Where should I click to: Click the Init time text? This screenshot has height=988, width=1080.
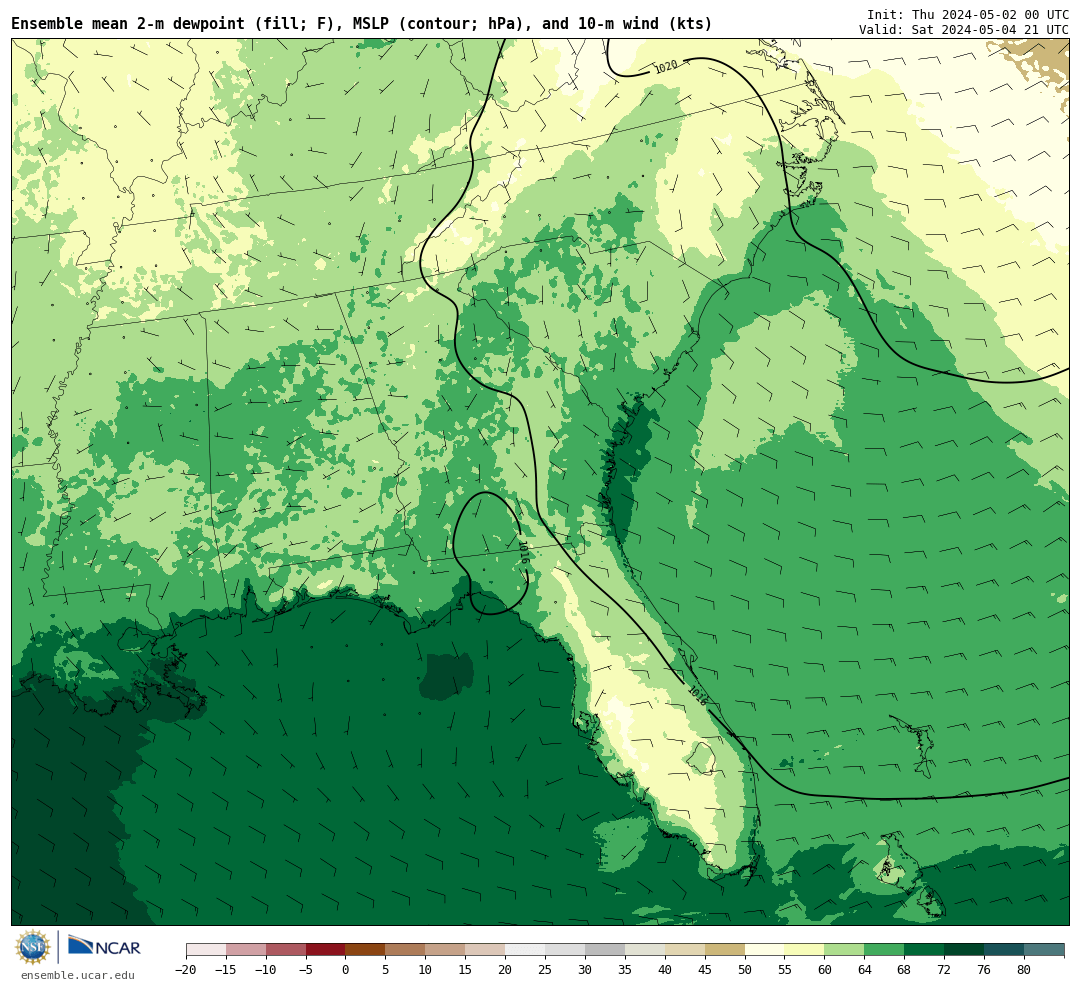[x=968, y=14]
